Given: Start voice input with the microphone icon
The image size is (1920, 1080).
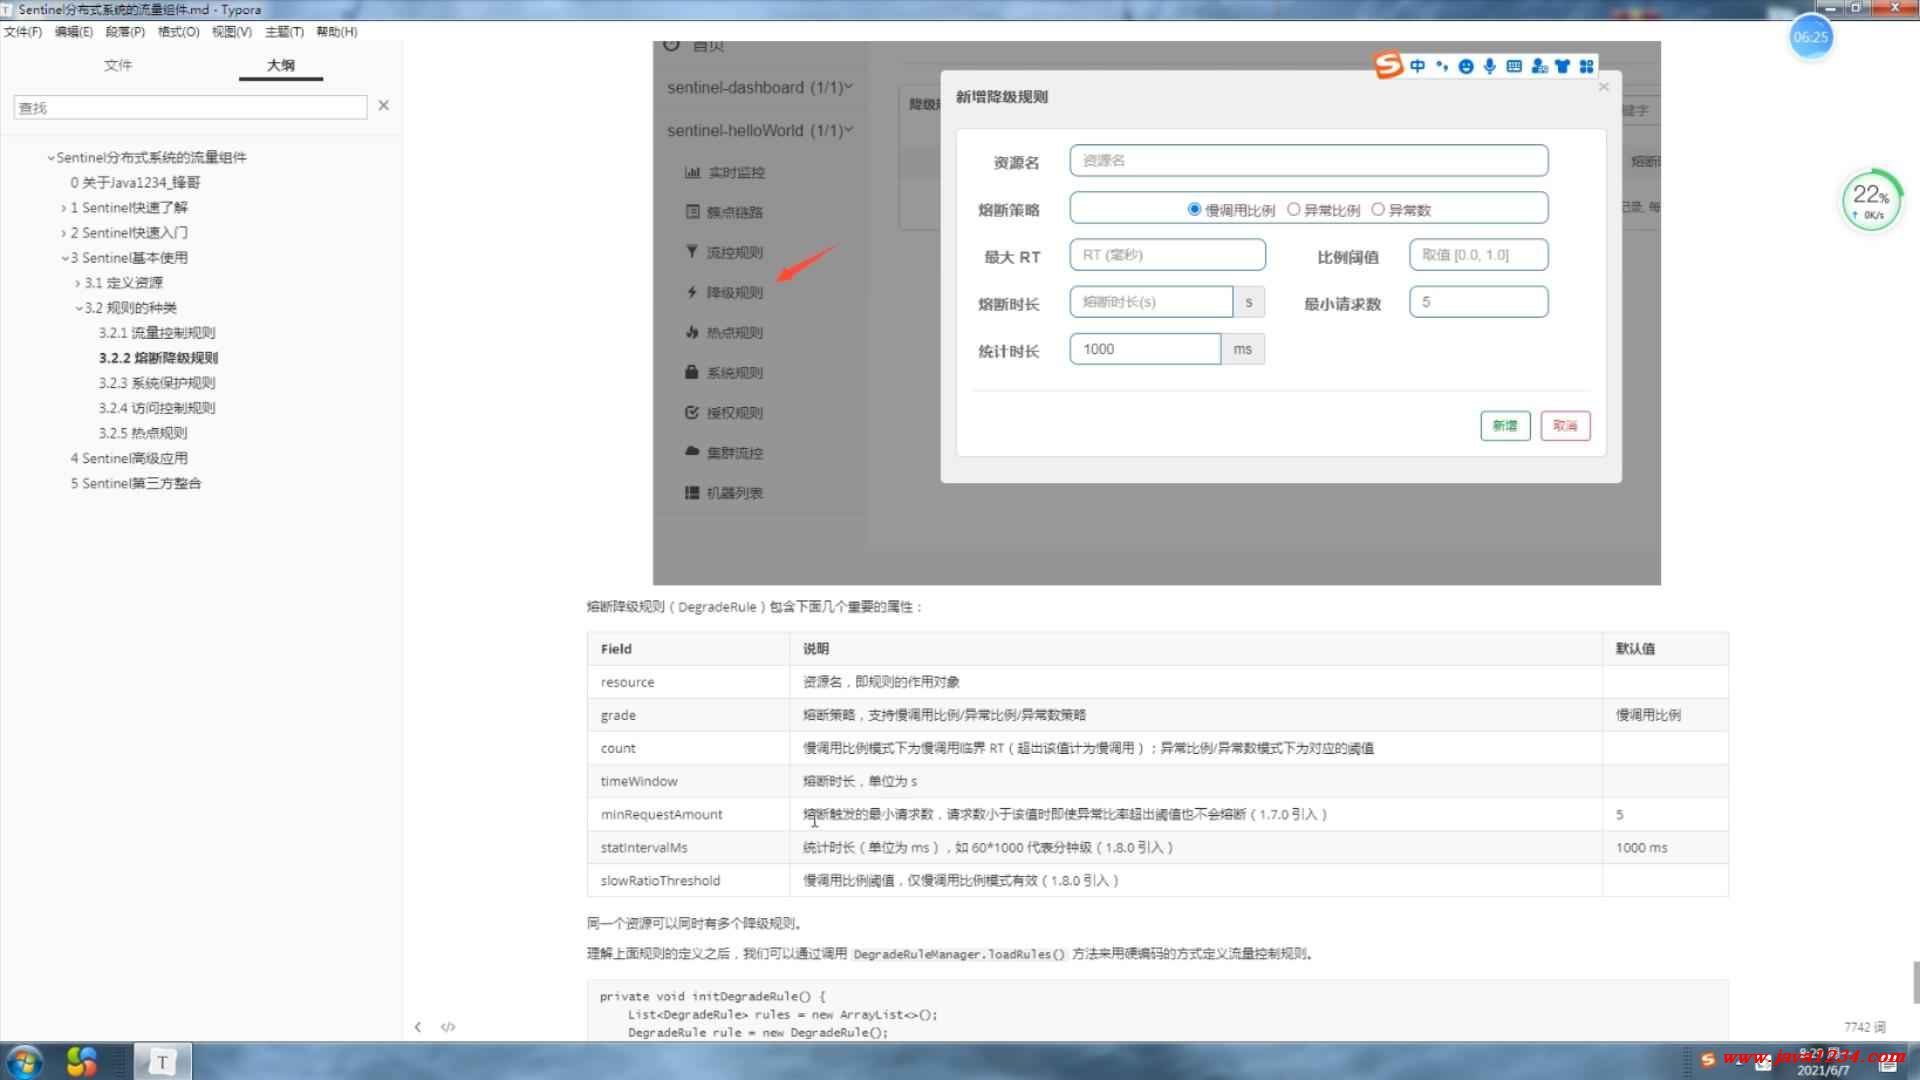Looking at the screenshot, I should pyautogui.click(x=1490, y=66).
